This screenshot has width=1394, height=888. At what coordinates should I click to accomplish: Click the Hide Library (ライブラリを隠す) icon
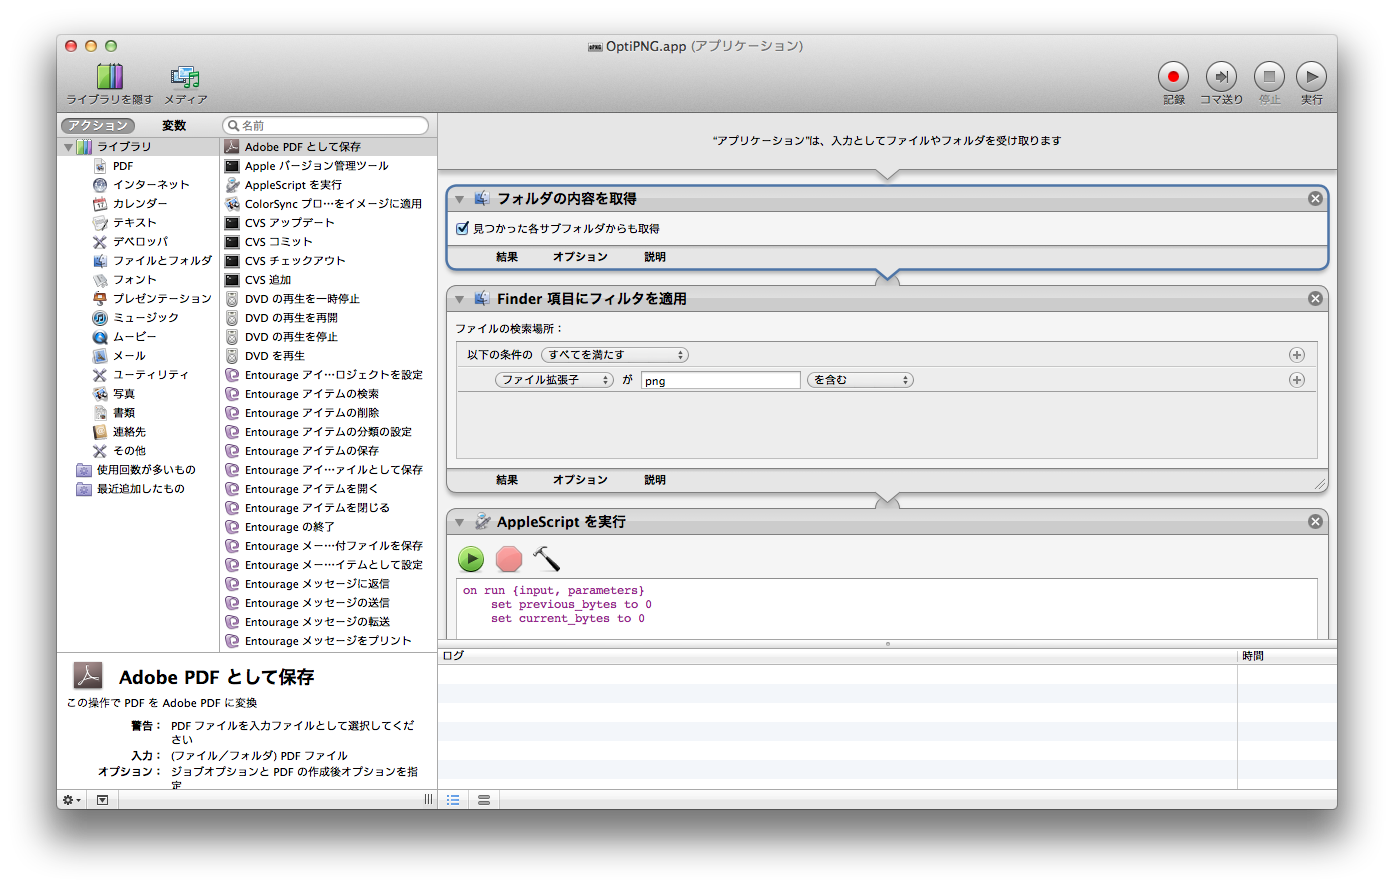click(109, 77)
